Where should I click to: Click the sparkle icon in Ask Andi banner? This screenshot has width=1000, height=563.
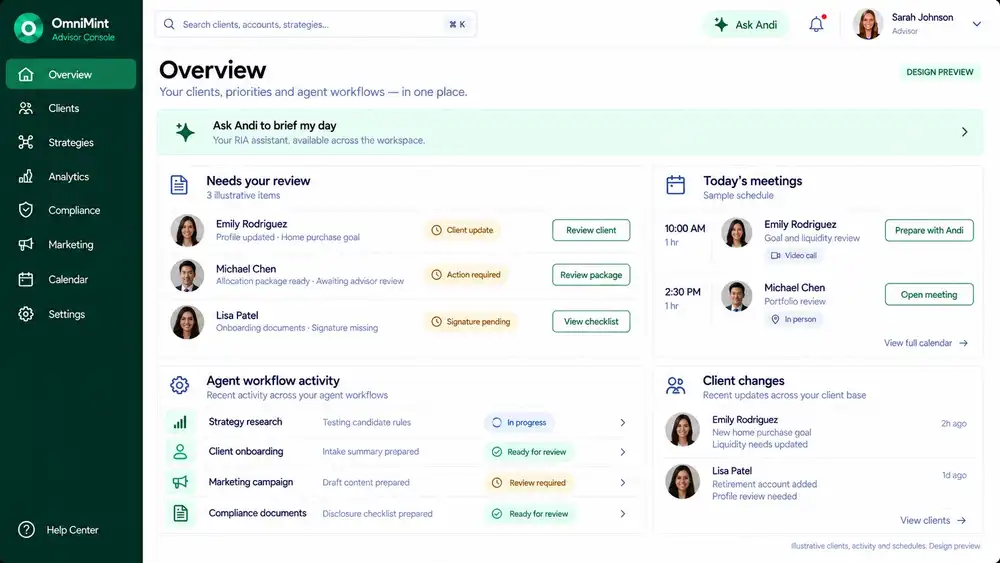[185, 132]
